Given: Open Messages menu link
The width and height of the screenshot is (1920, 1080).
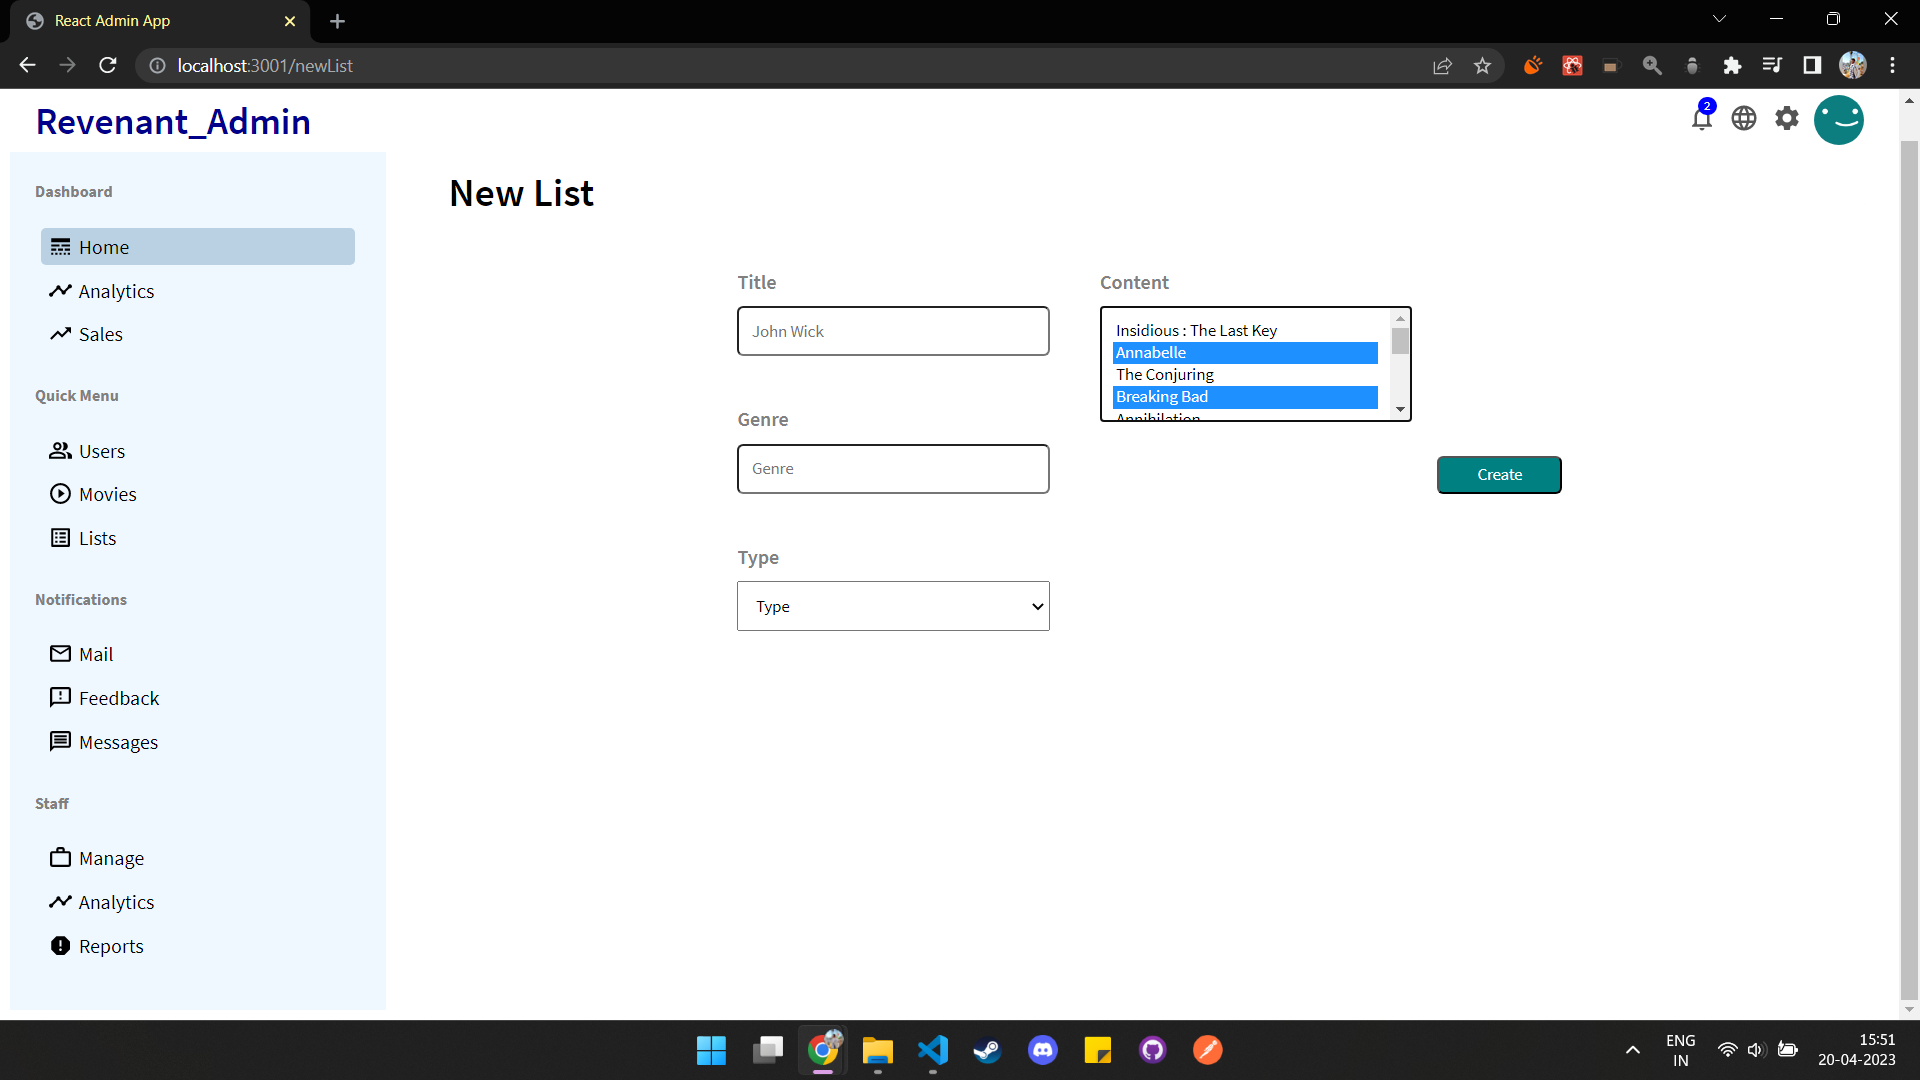Looking at the screenshot, I should coord(118,742).
